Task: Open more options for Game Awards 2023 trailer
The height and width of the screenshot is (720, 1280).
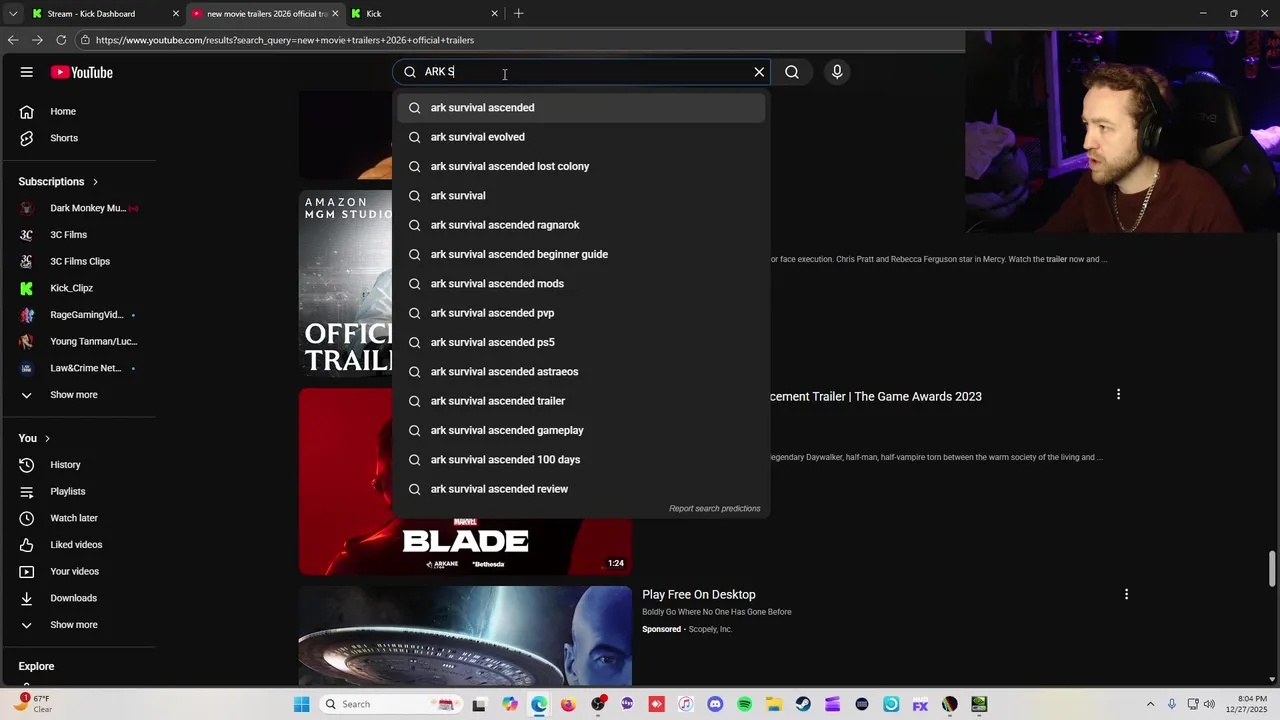Action: (x=1118, y=395)
